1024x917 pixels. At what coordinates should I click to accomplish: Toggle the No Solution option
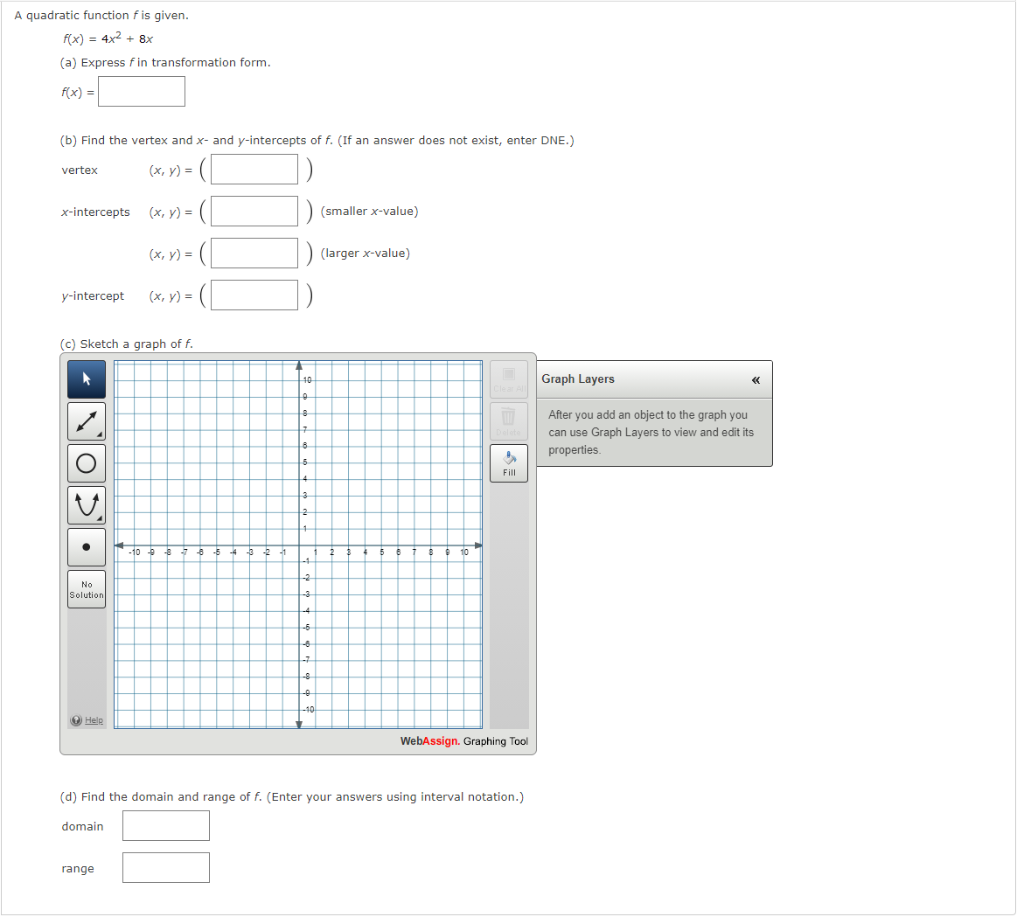pyautogui.click(x=86, y=588)
